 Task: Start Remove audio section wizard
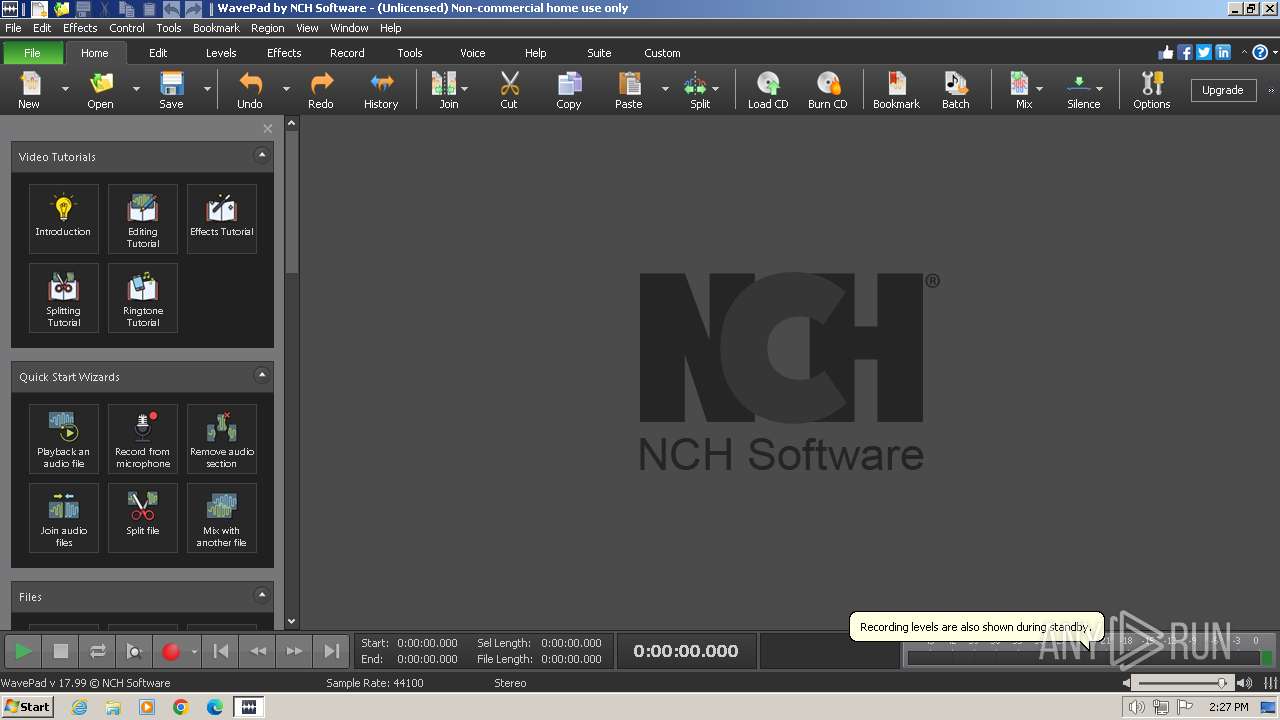[222, 438]
